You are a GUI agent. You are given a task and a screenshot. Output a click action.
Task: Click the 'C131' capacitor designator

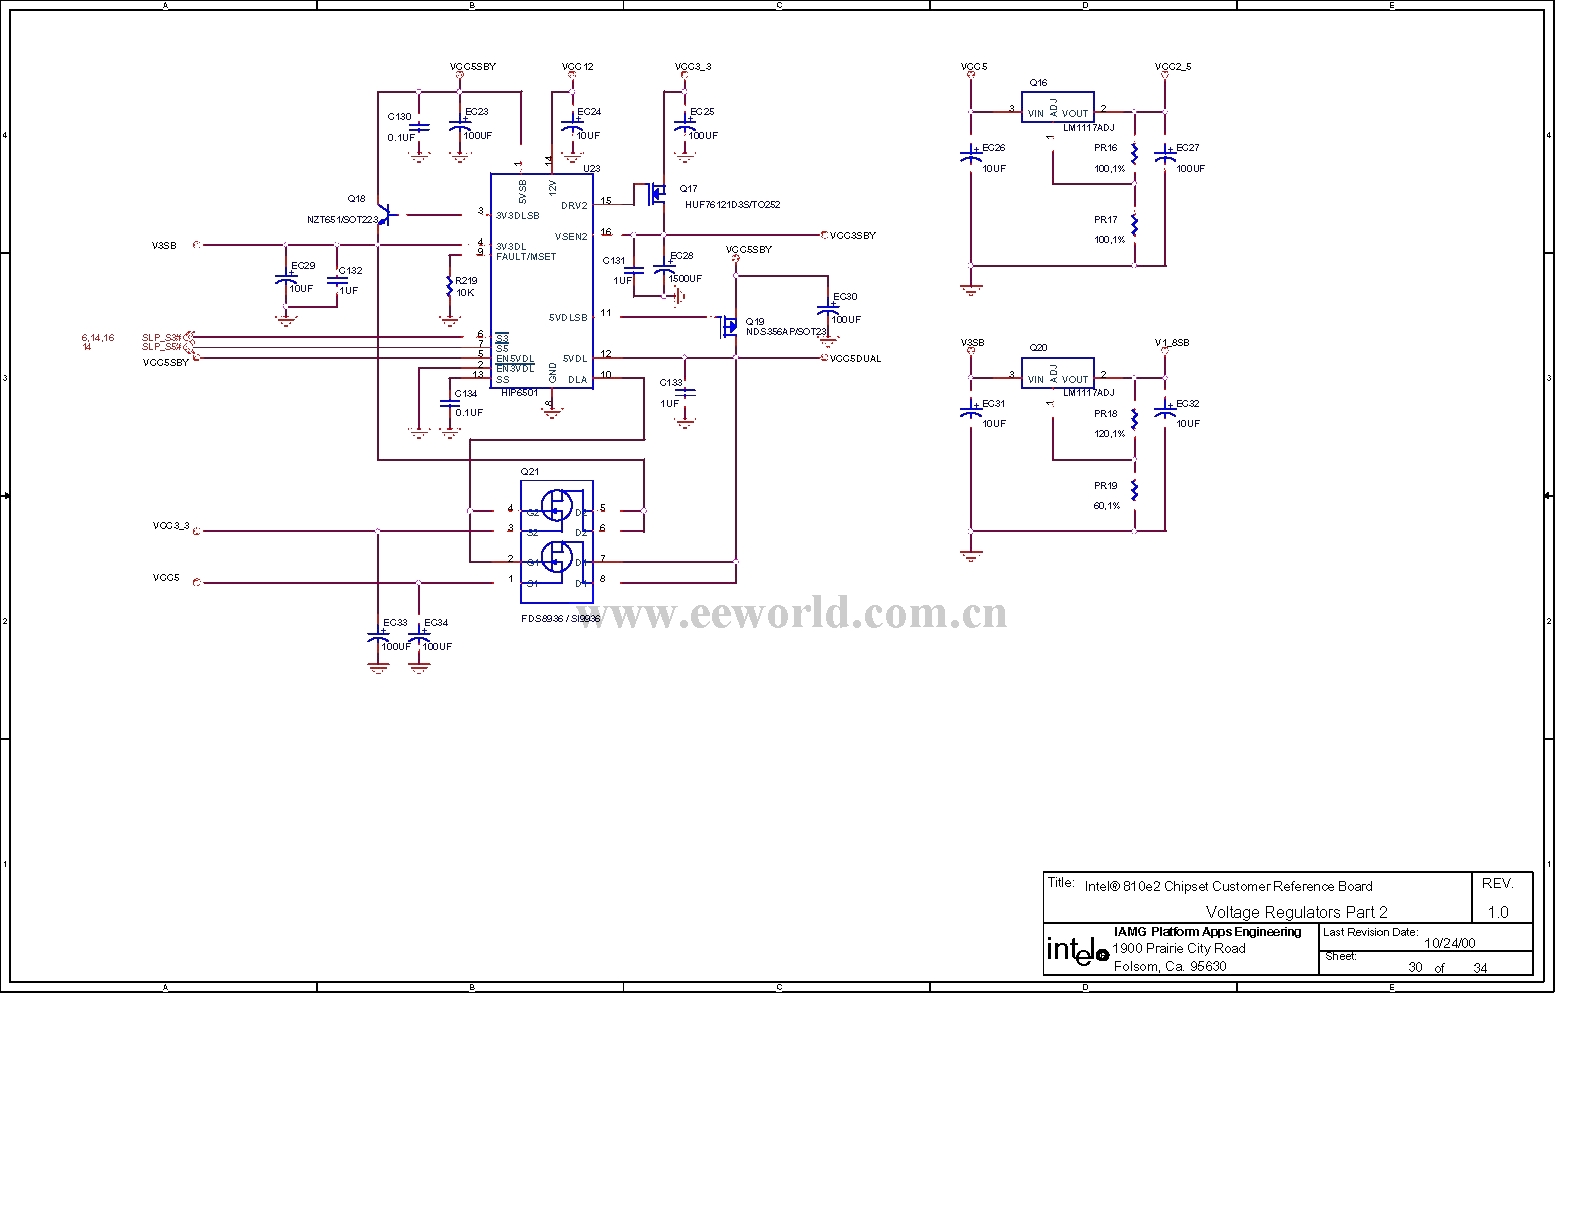613,261
